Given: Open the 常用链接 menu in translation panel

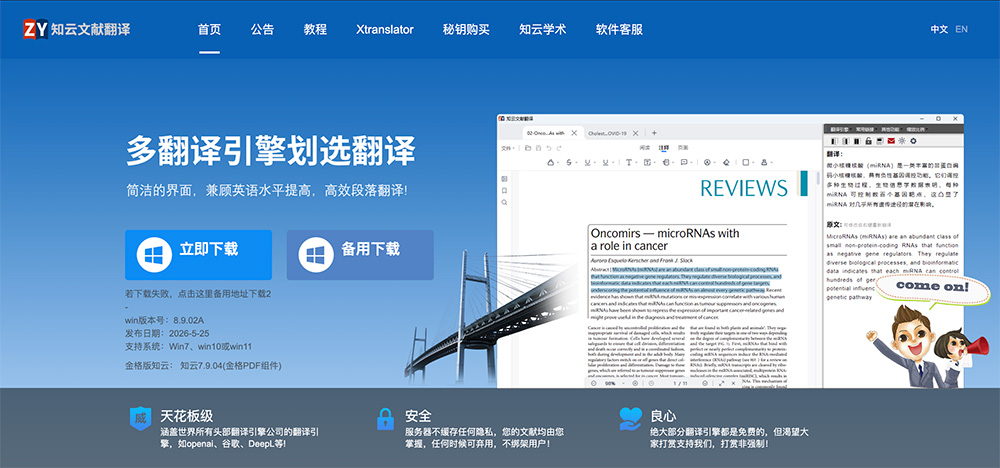Looking at the screenshot, I should coord(866,129).
